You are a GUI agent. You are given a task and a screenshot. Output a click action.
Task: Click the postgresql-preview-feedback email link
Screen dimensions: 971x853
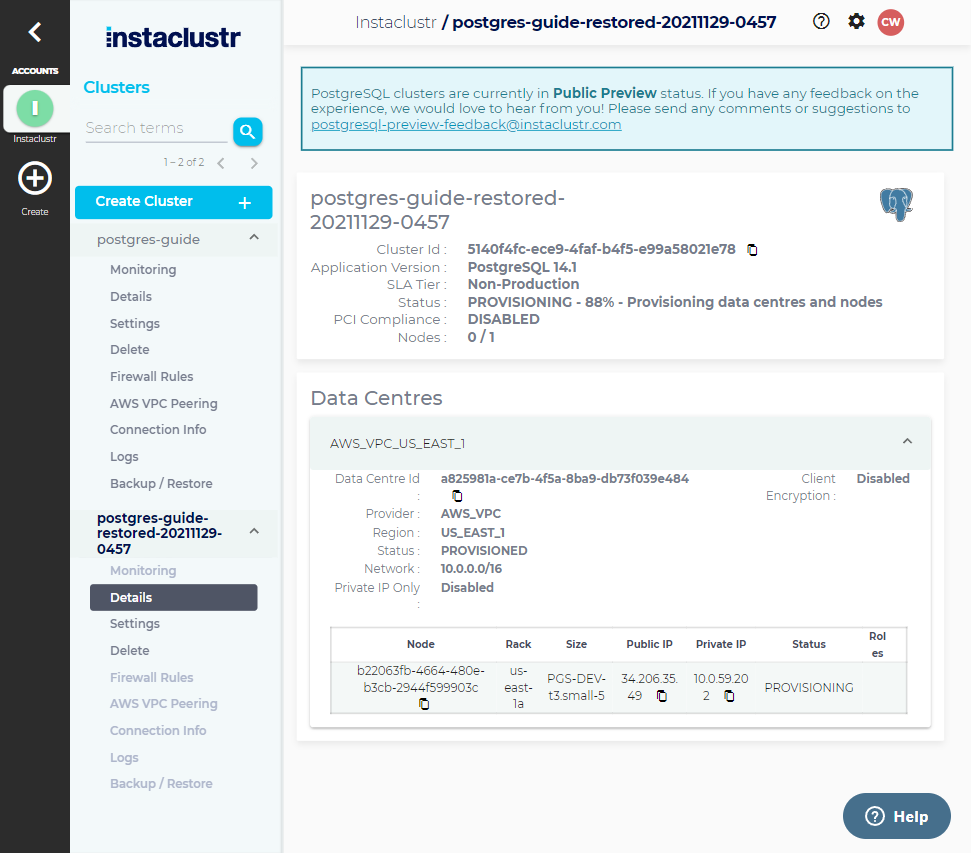coord(466,125)
